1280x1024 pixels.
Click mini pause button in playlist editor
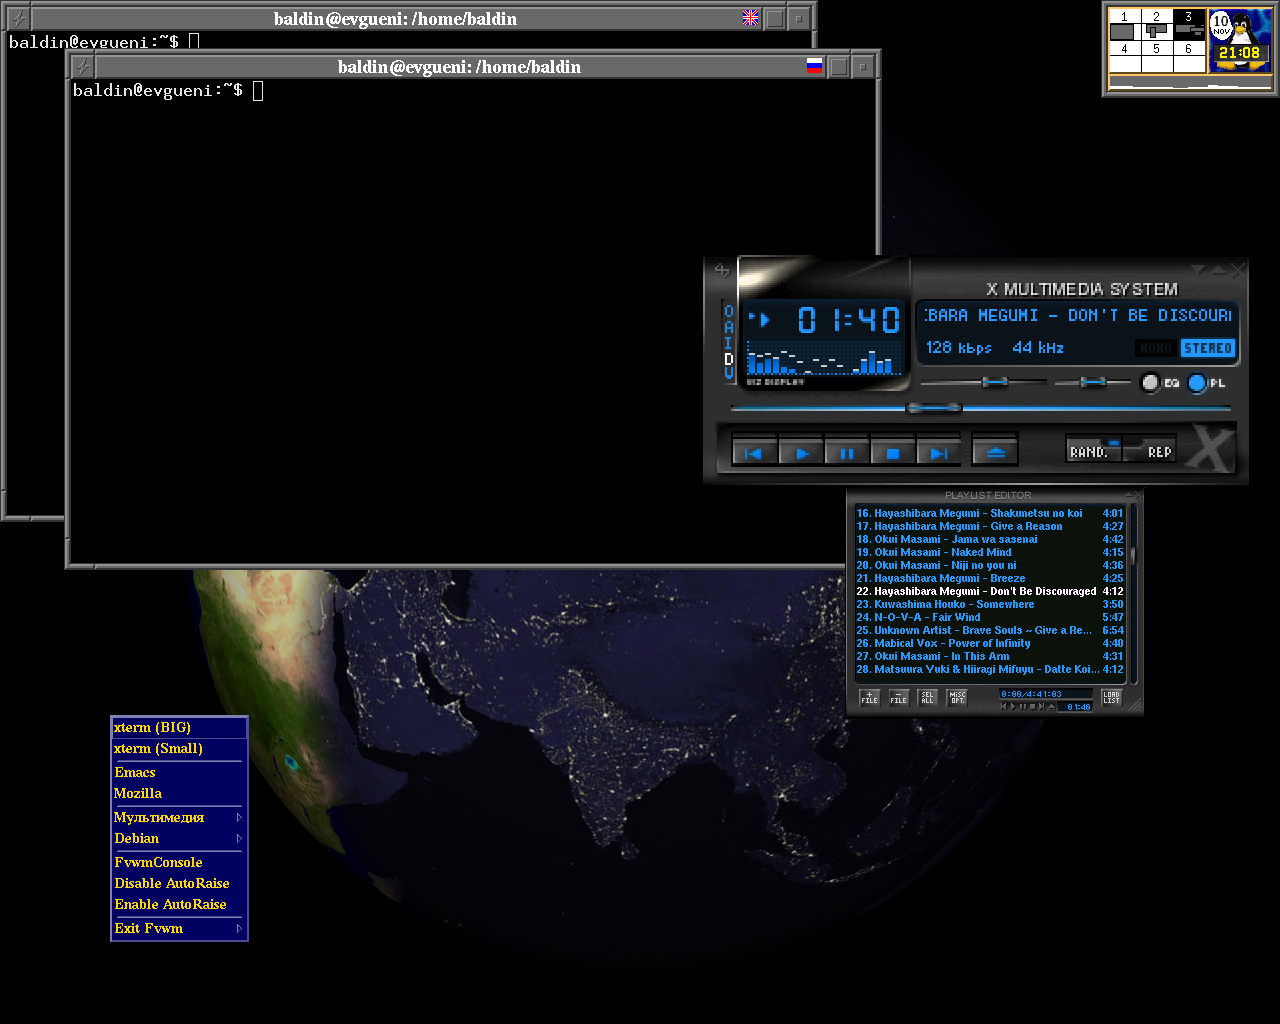tap(1023, 706)
